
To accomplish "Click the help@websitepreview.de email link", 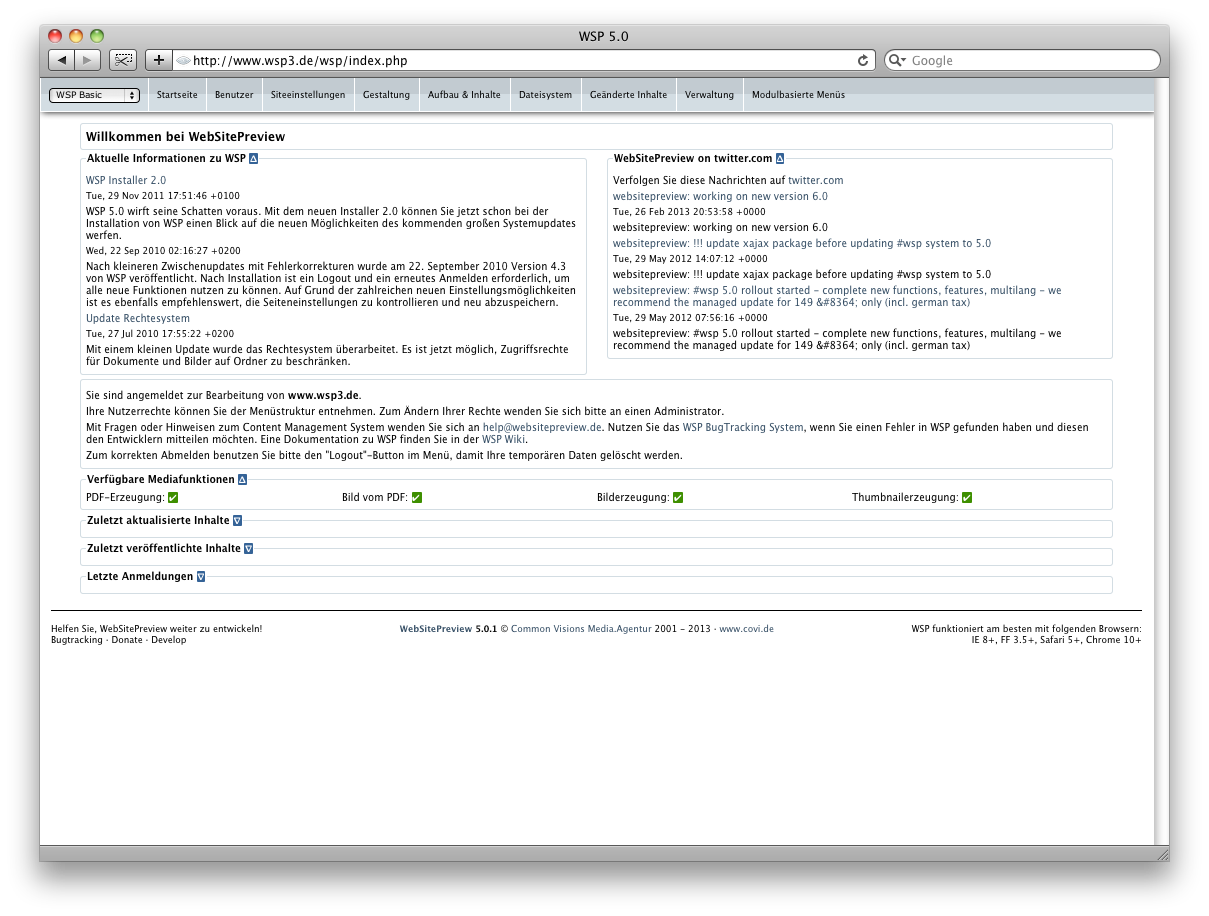I will pos(542,427).
